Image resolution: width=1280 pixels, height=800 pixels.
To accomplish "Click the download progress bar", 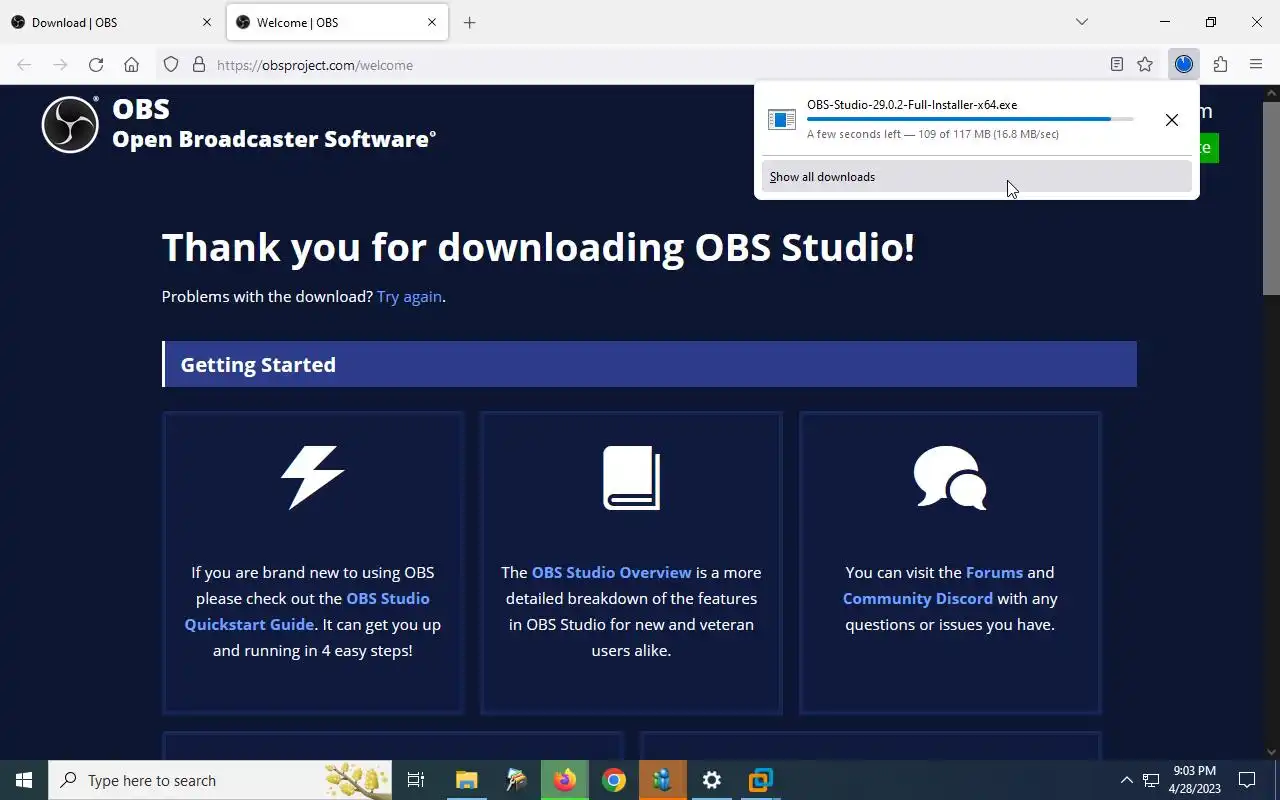I will click(x=970, y=119).
